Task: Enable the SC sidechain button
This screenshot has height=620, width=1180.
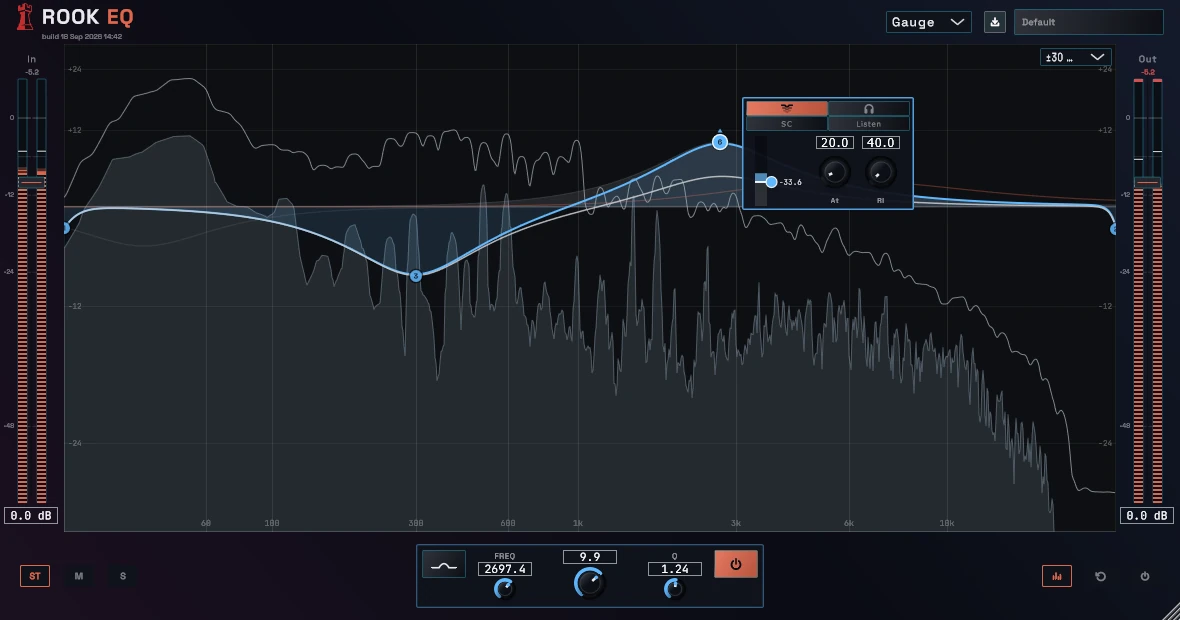Action: [x=786, y=124]
